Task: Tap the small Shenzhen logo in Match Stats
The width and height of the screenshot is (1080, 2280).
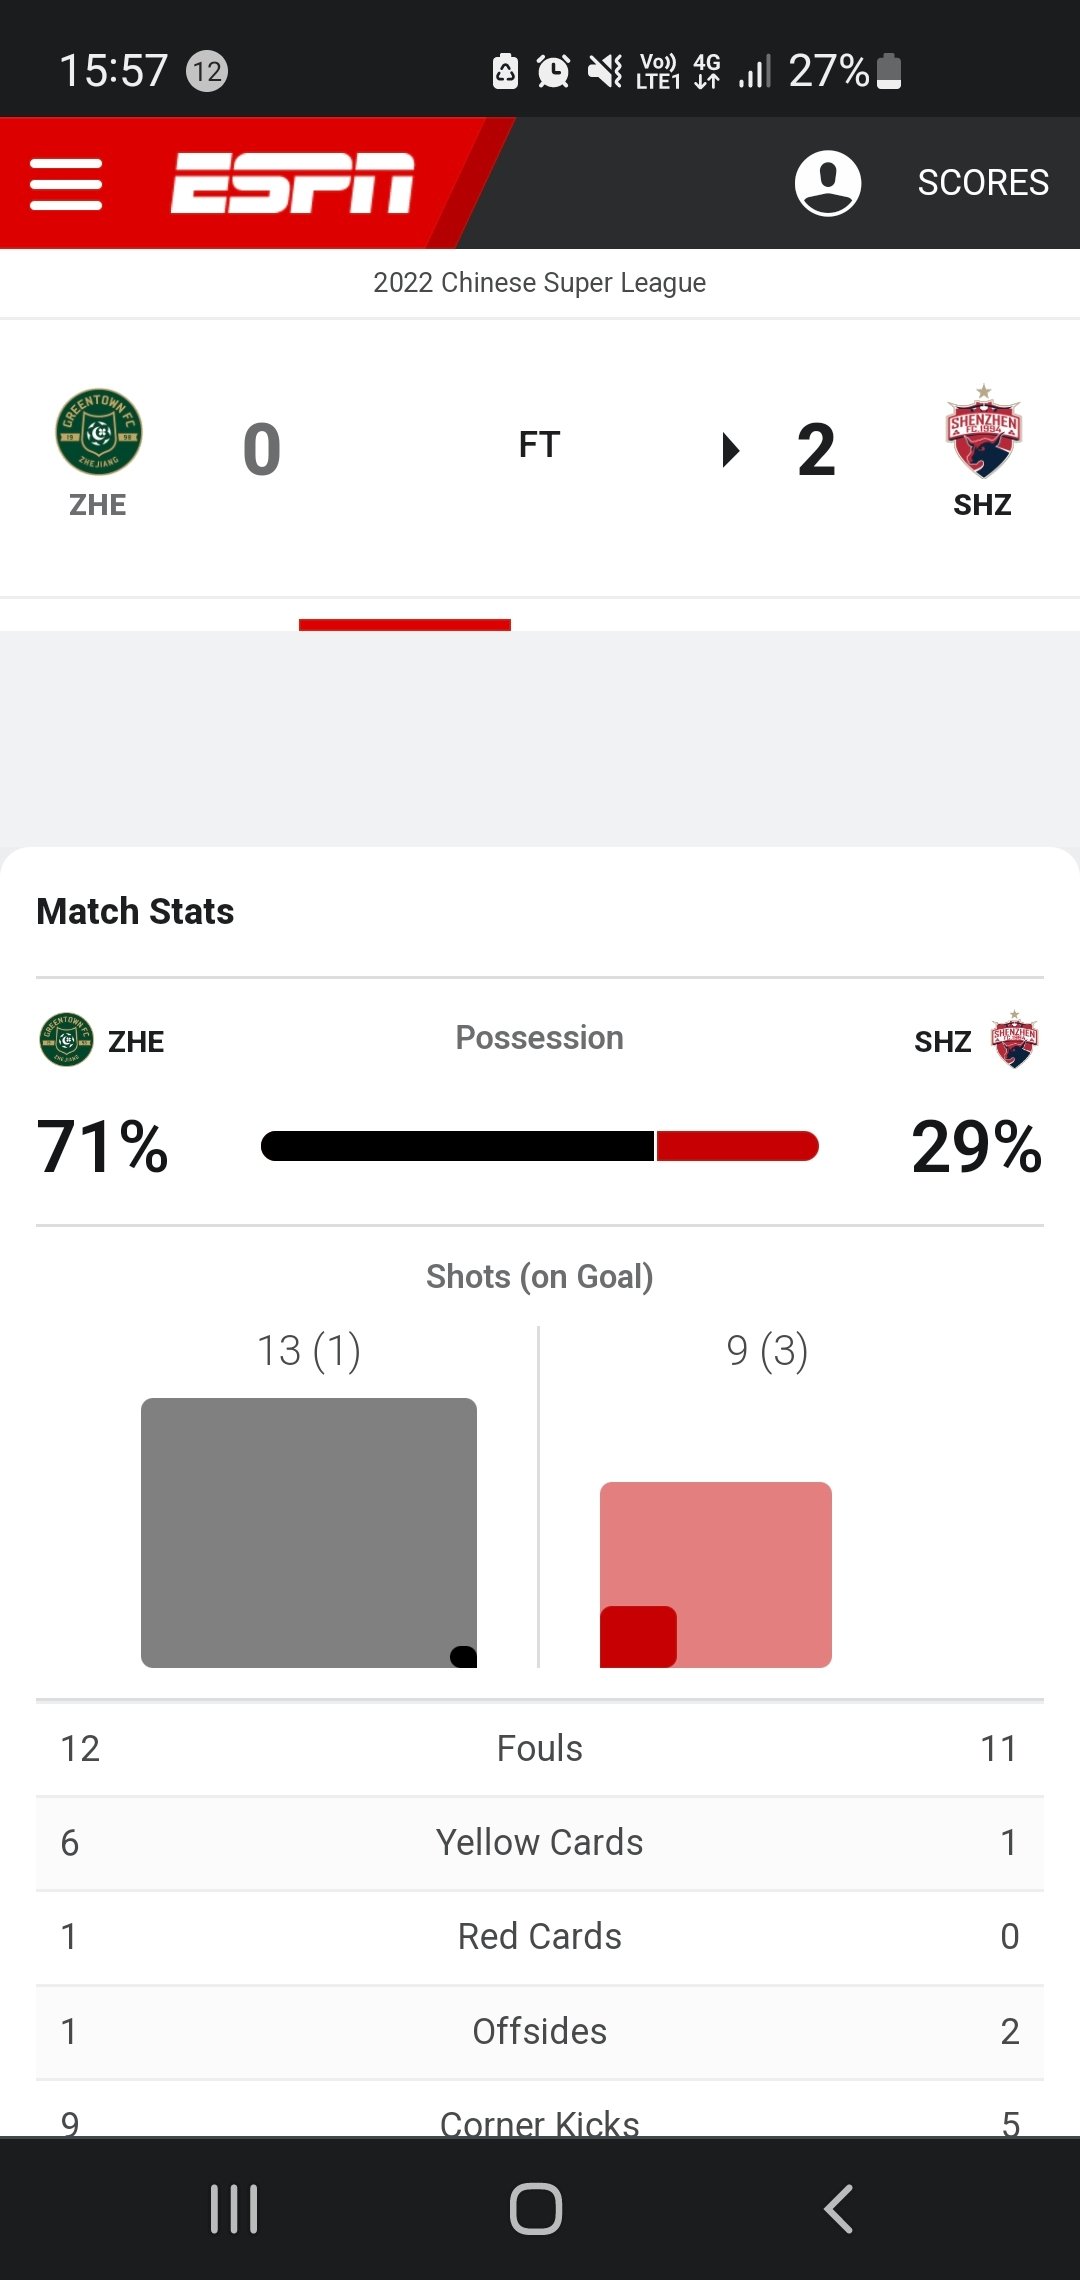Action: pyautogui.click(x=1014, y=1040)
